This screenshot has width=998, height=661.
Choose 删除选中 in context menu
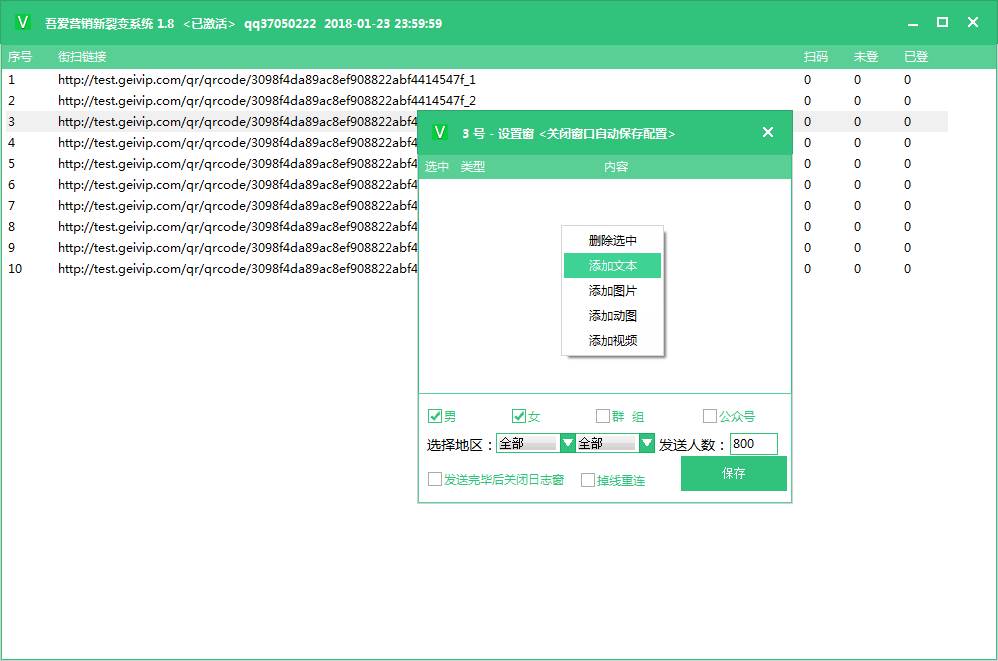coord(612,241)
